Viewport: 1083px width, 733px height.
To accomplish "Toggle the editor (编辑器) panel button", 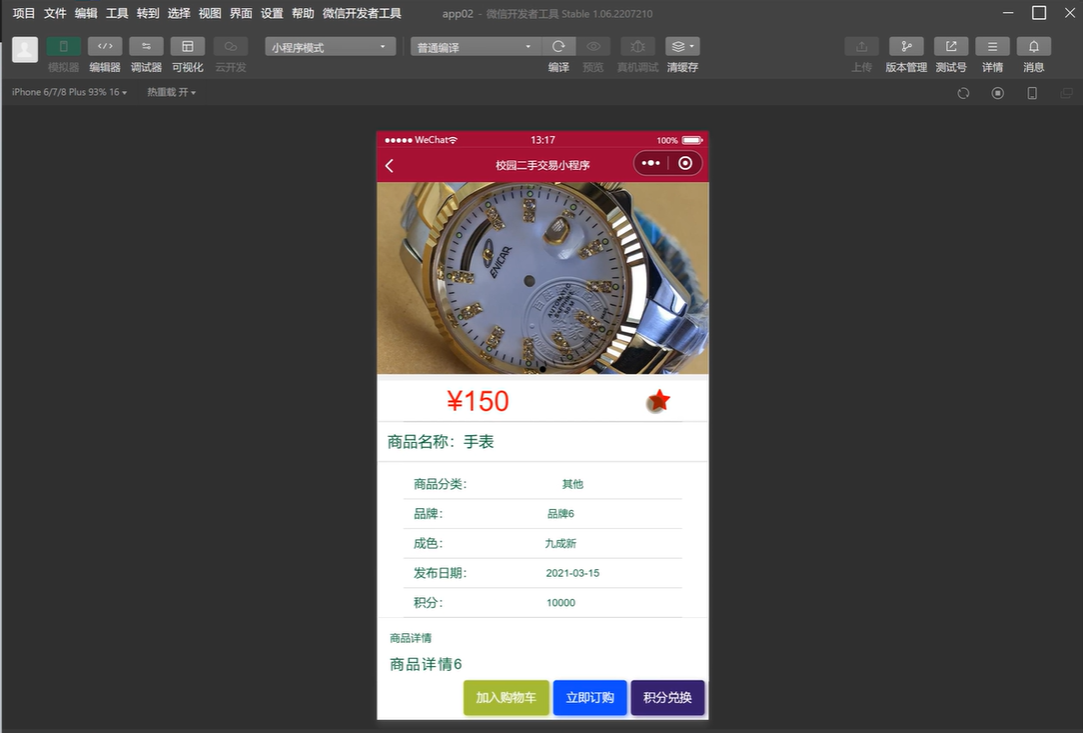I will [105, 47].
